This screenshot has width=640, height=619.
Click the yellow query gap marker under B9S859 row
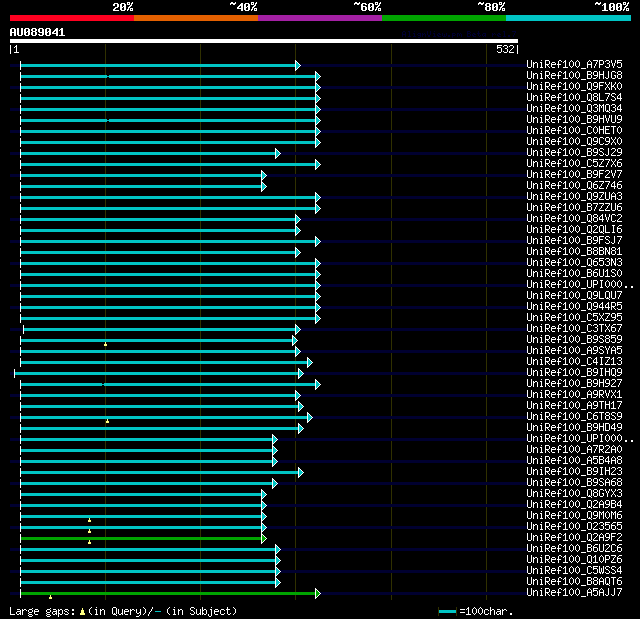tap(105, 345)
